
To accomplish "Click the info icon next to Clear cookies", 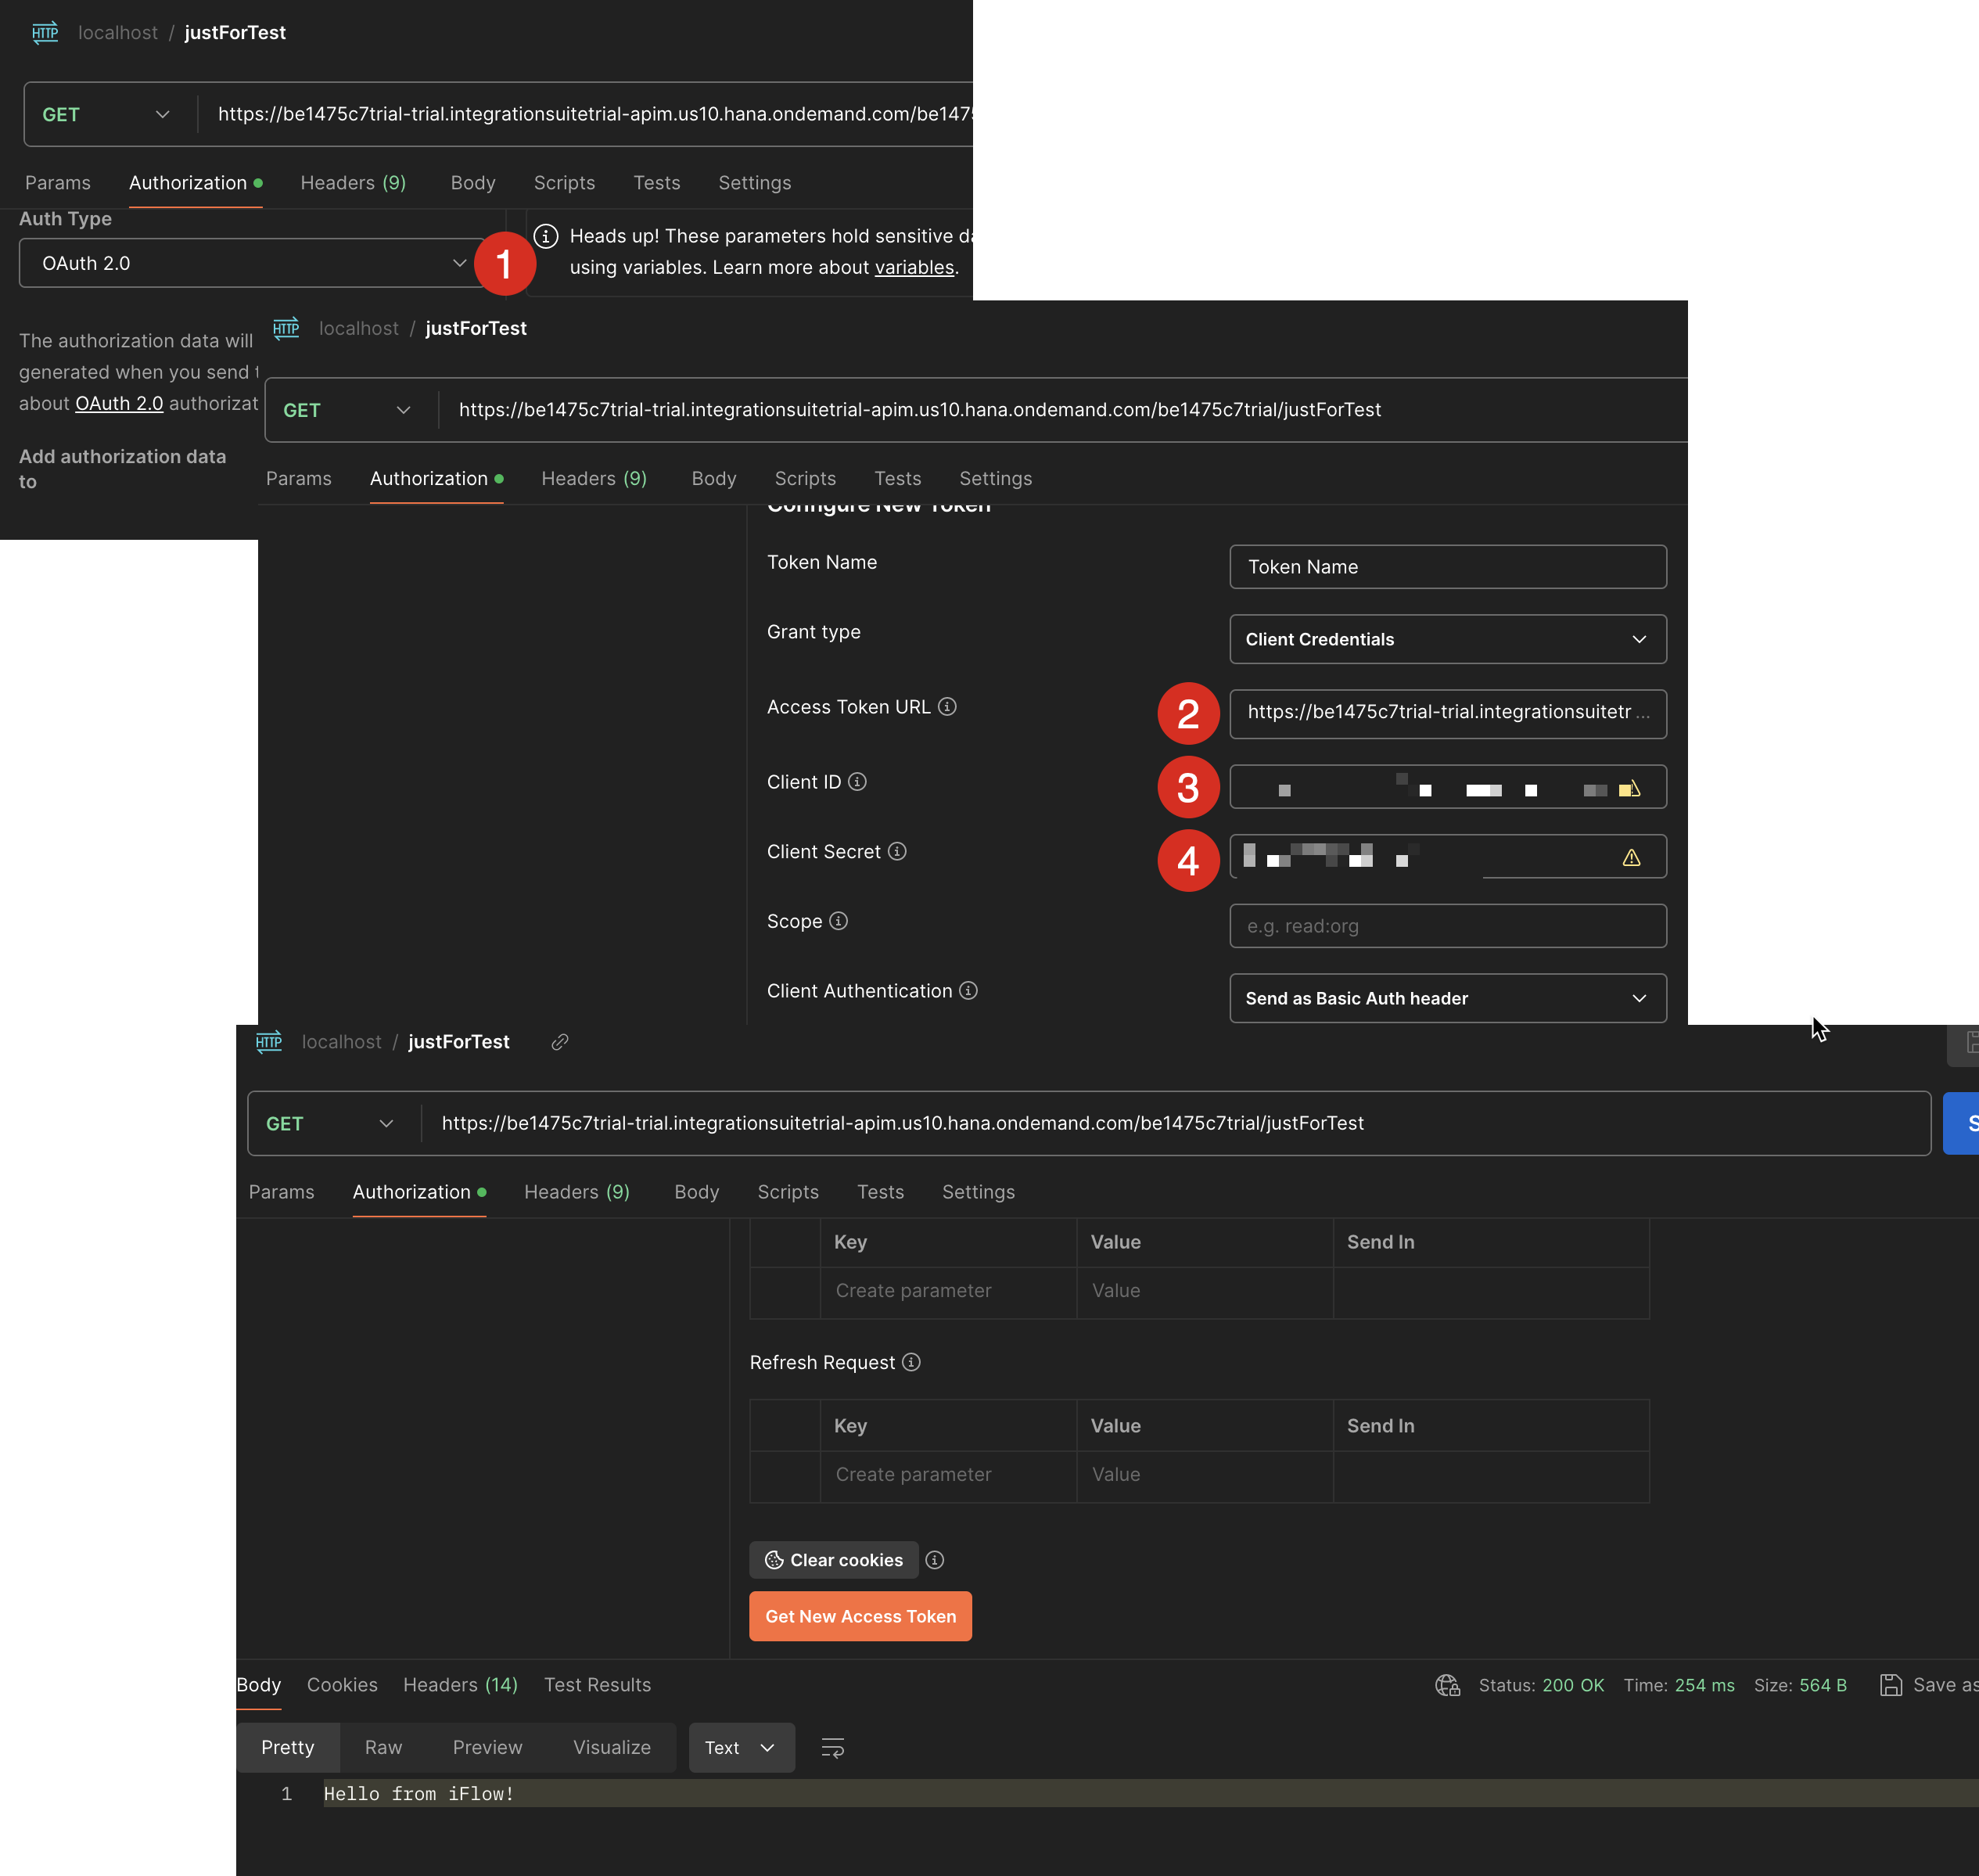I will tap(935, 1559).
